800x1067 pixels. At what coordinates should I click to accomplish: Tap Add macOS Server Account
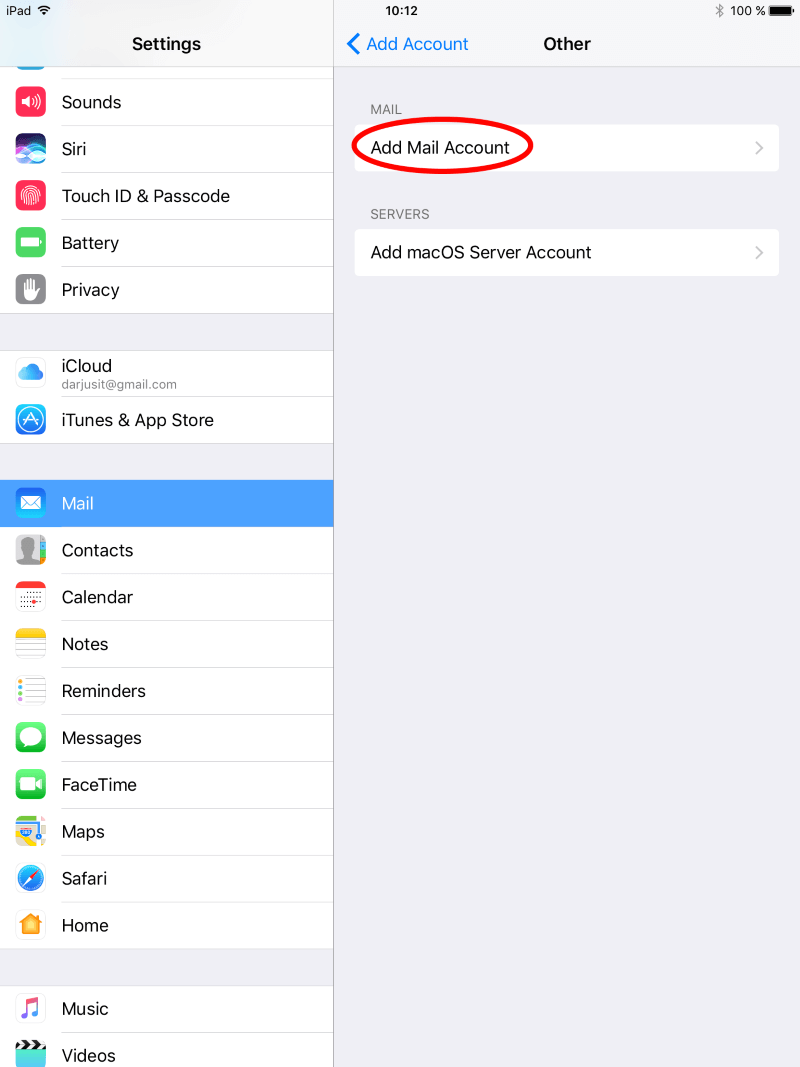567,252
